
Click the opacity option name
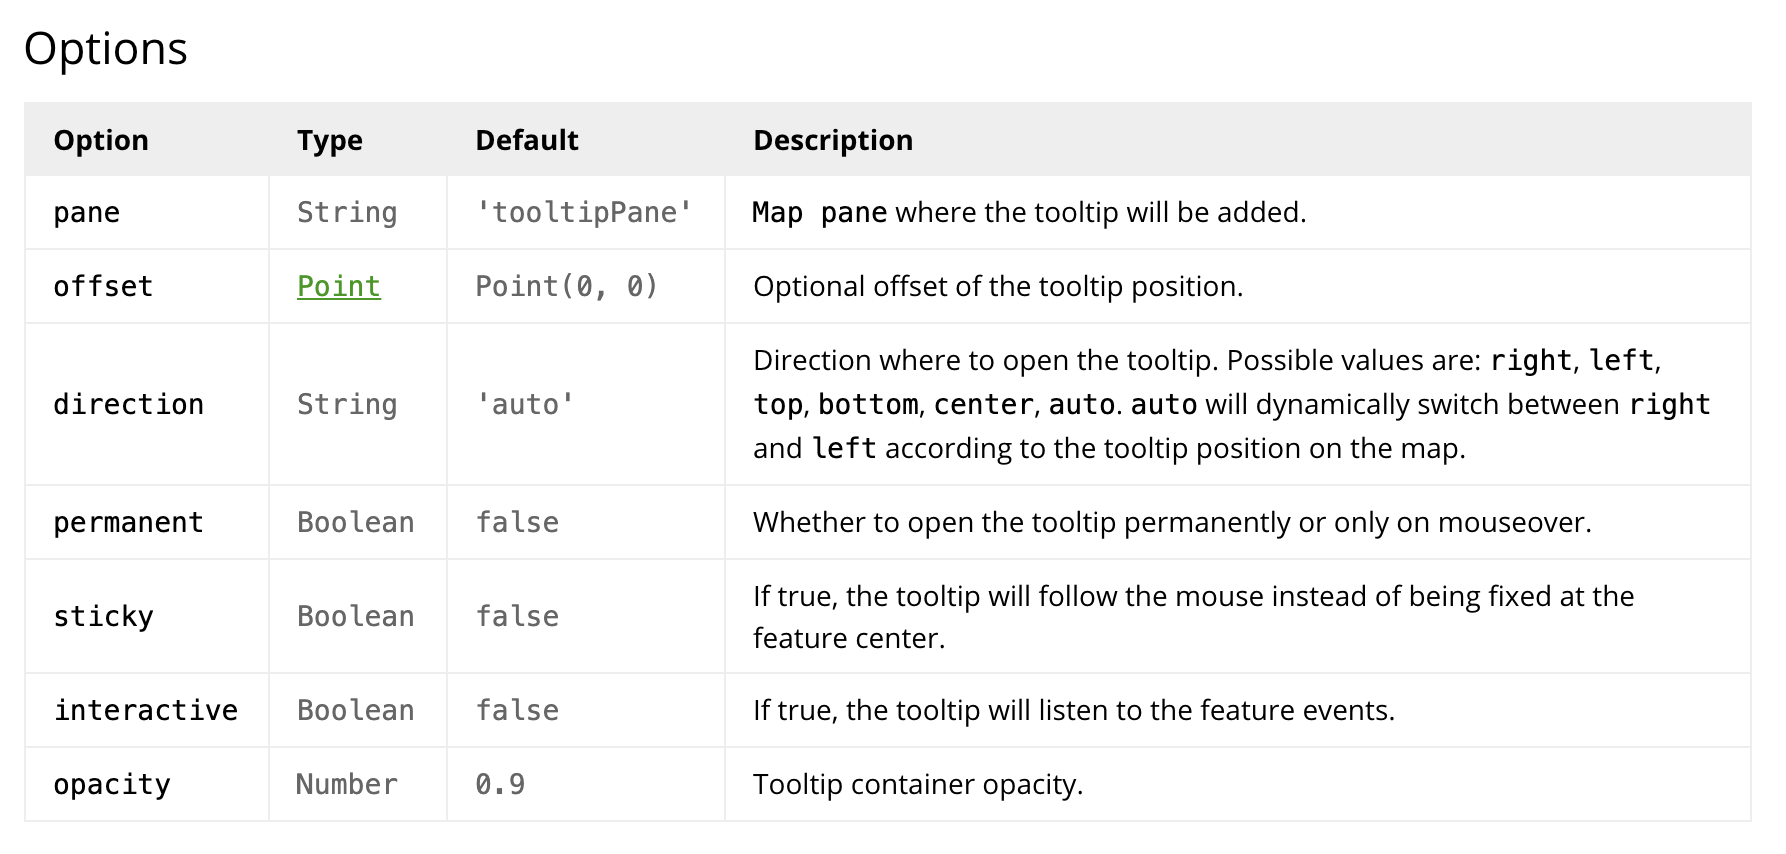(112, 785)
